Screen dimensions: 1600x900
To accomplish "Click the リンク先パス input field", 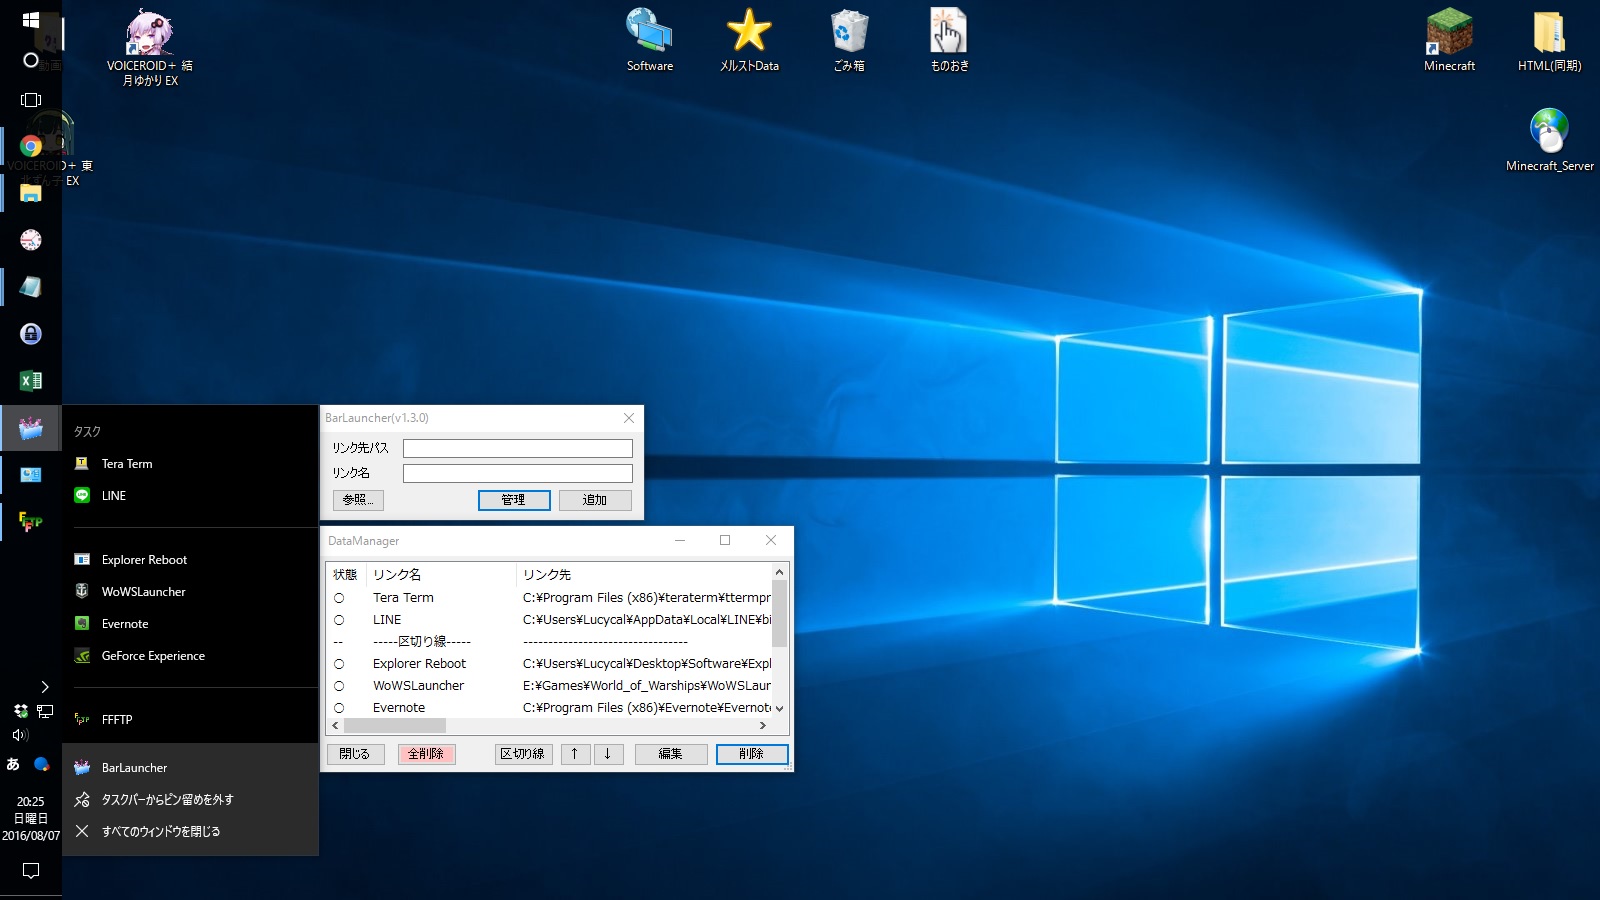I will click(x=517, y=449).
